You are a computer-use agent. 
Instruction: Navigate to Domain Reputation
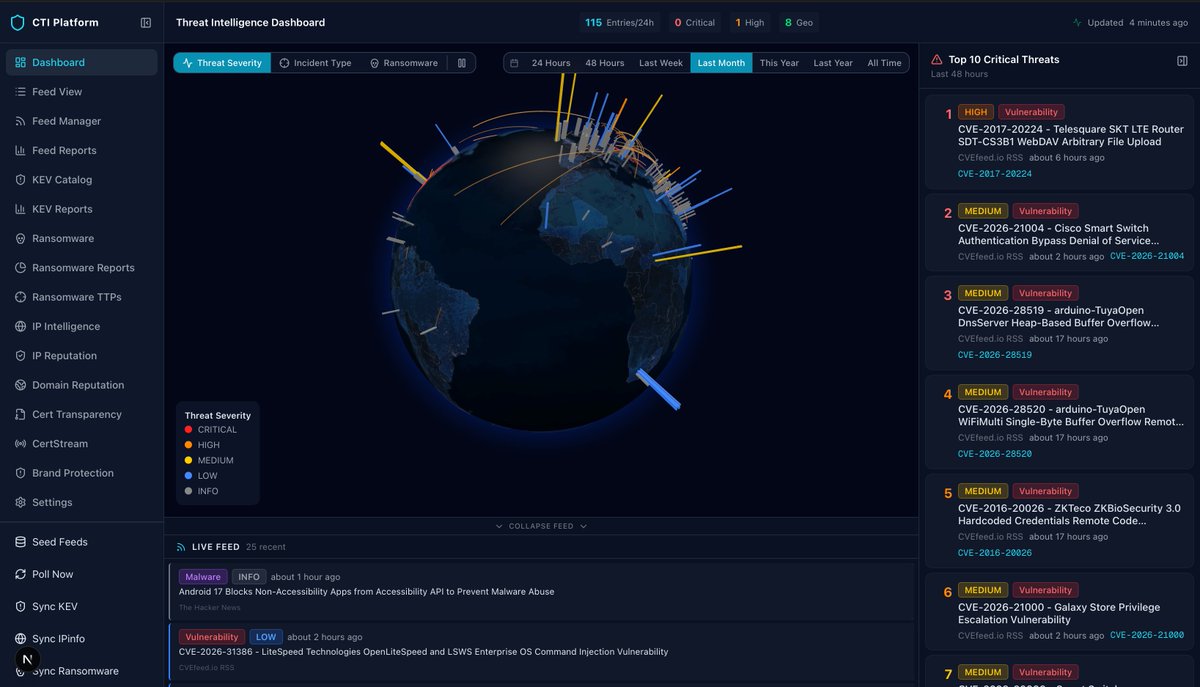pos(81,385)
